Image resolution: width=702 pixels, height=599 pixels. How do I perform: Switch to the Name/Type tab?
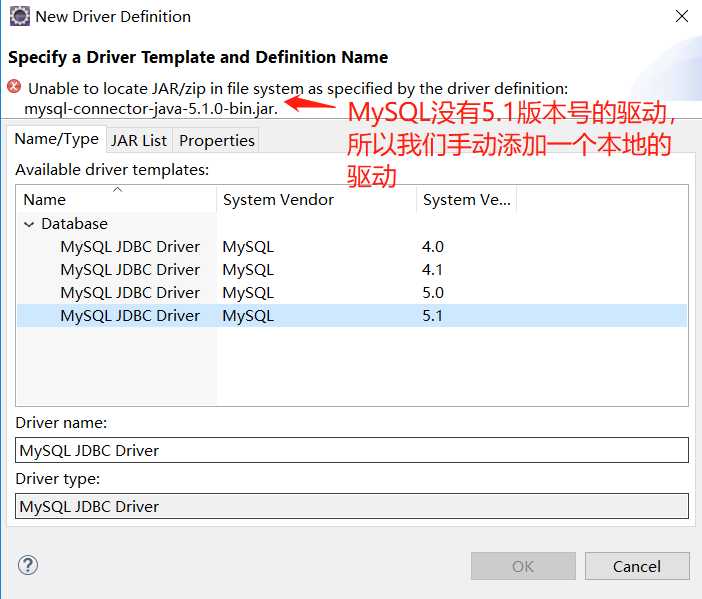click(x=56, y=139)
